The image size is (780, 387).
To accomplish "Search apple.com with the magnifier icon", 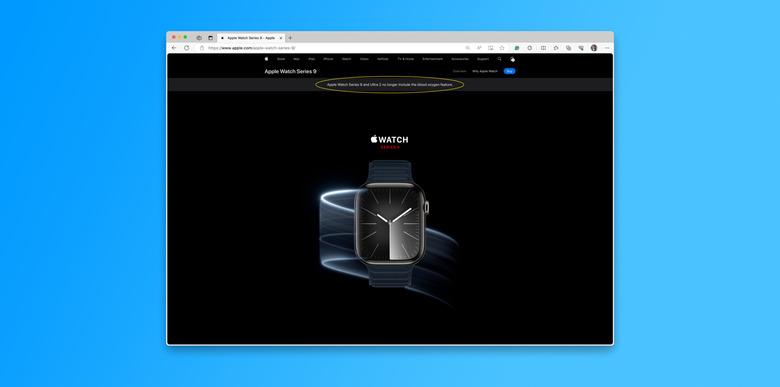I will (x=499, y=59).
